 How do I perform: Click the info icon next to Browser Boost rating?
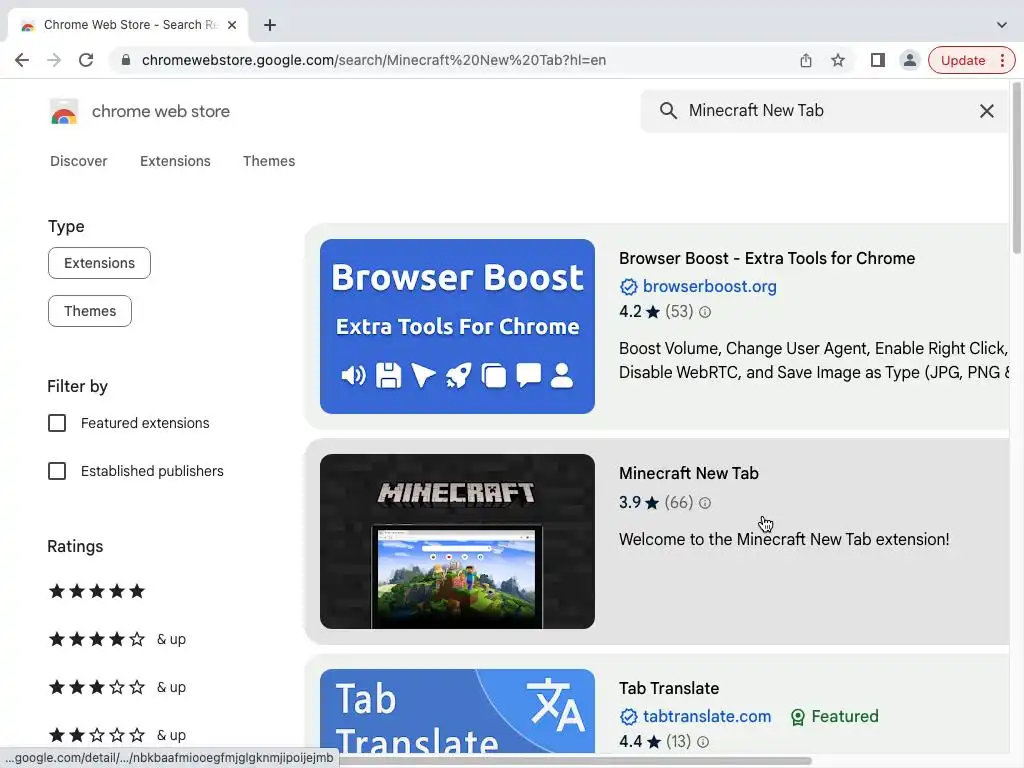coord(705,312)
